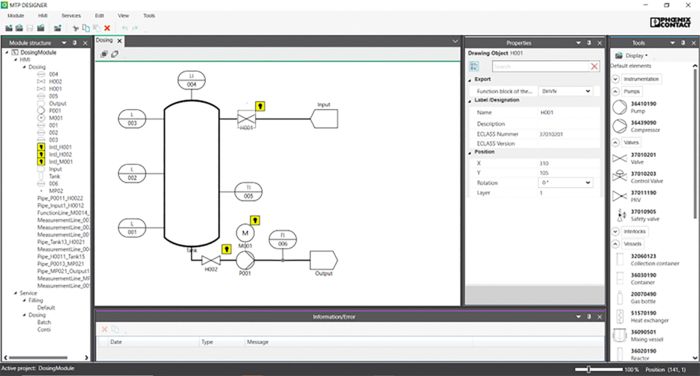Choose the Safety valve symbol 37010905
Image resolution: width=700 pixels, height=376 pixels.
pyautogui.click(x=621, y=215)
